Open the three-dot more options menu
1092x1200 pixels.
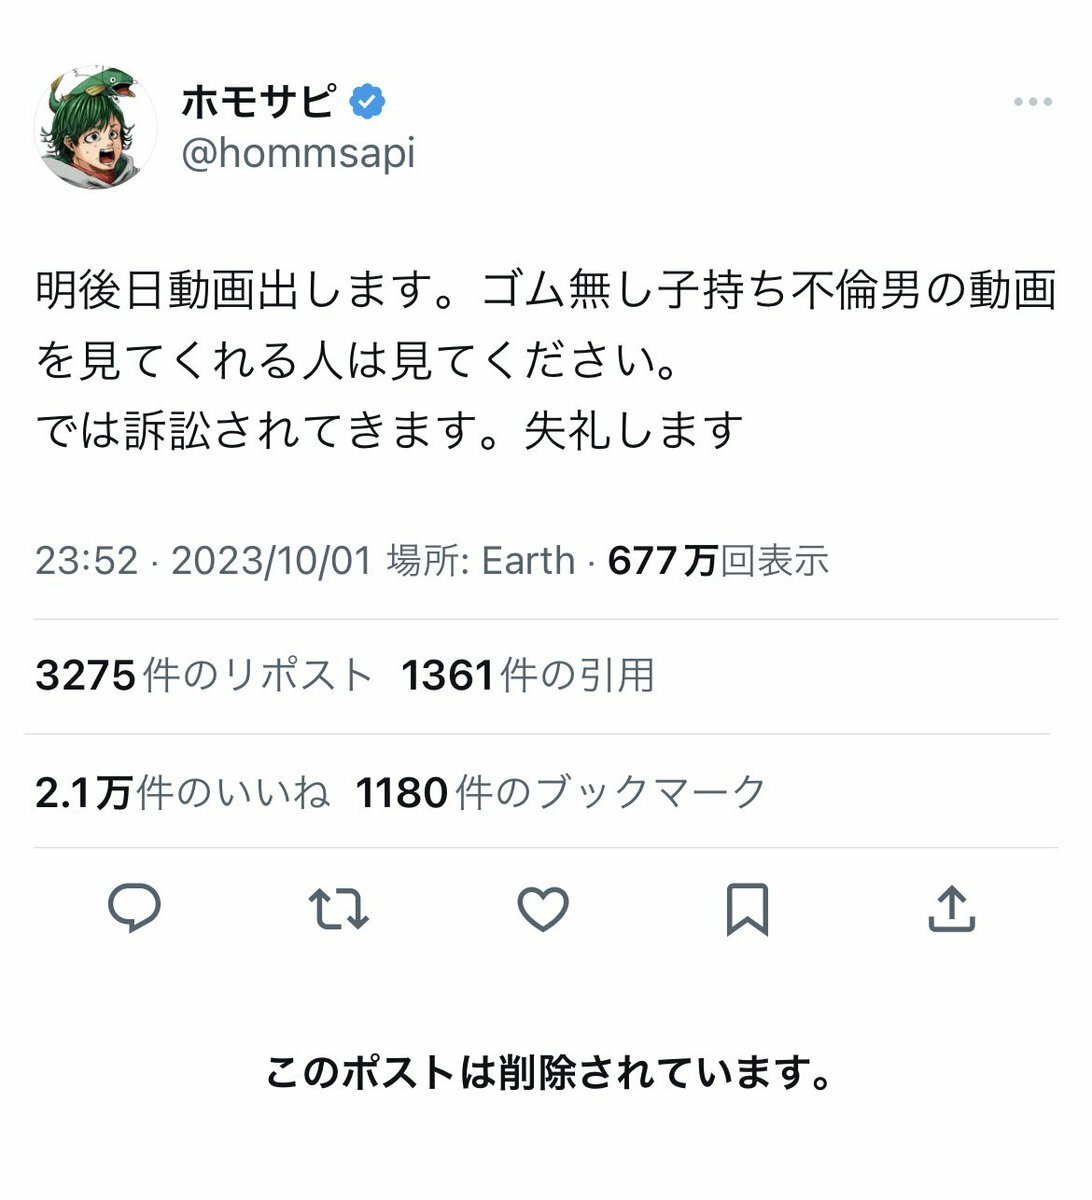(x=1032, y=102)
